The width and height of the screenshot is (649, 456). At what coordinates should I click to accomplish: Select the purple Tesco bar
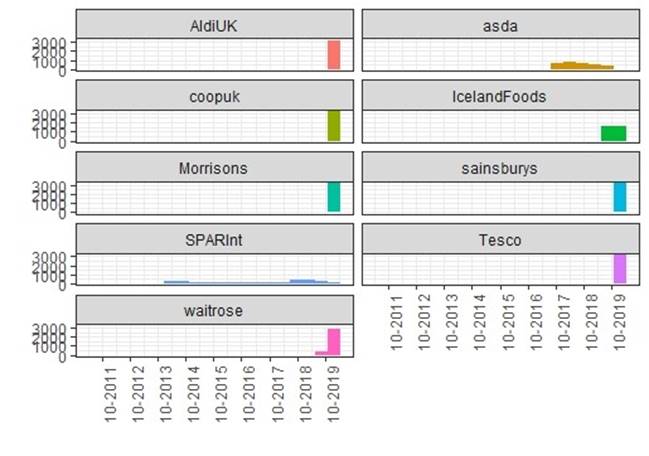(x=619, y=268)
